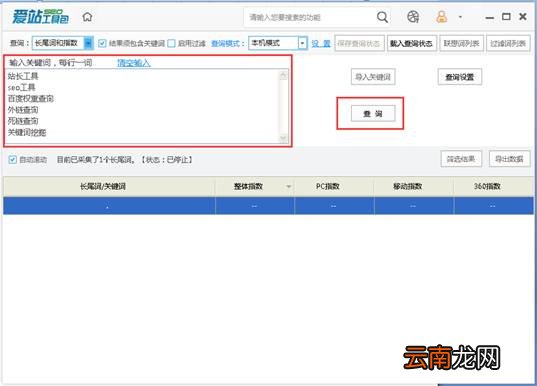The width and height of the screenshot is (537, 386).
Task: Click sort arrow in 整体指数 header
Action: click(289, 187)
